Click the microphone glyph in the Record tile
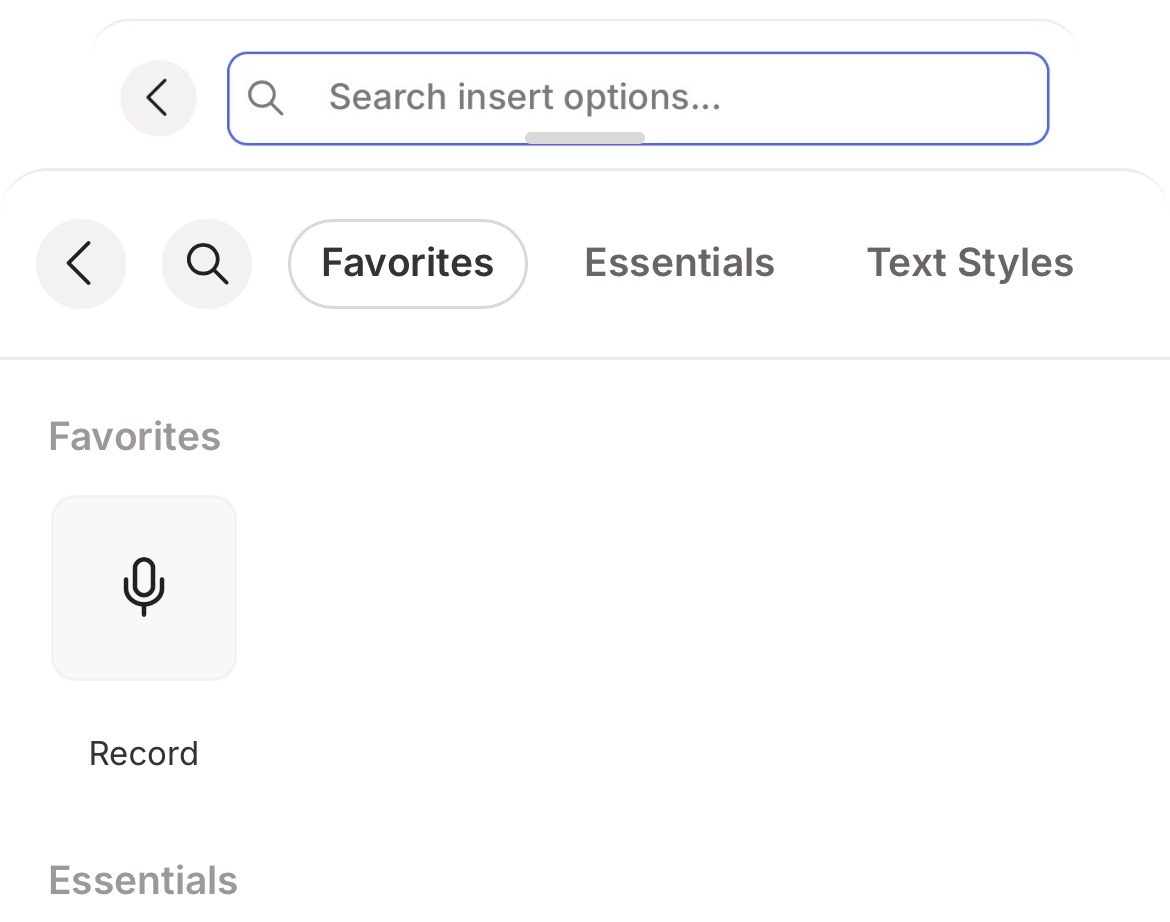 (x=144, y=586)
